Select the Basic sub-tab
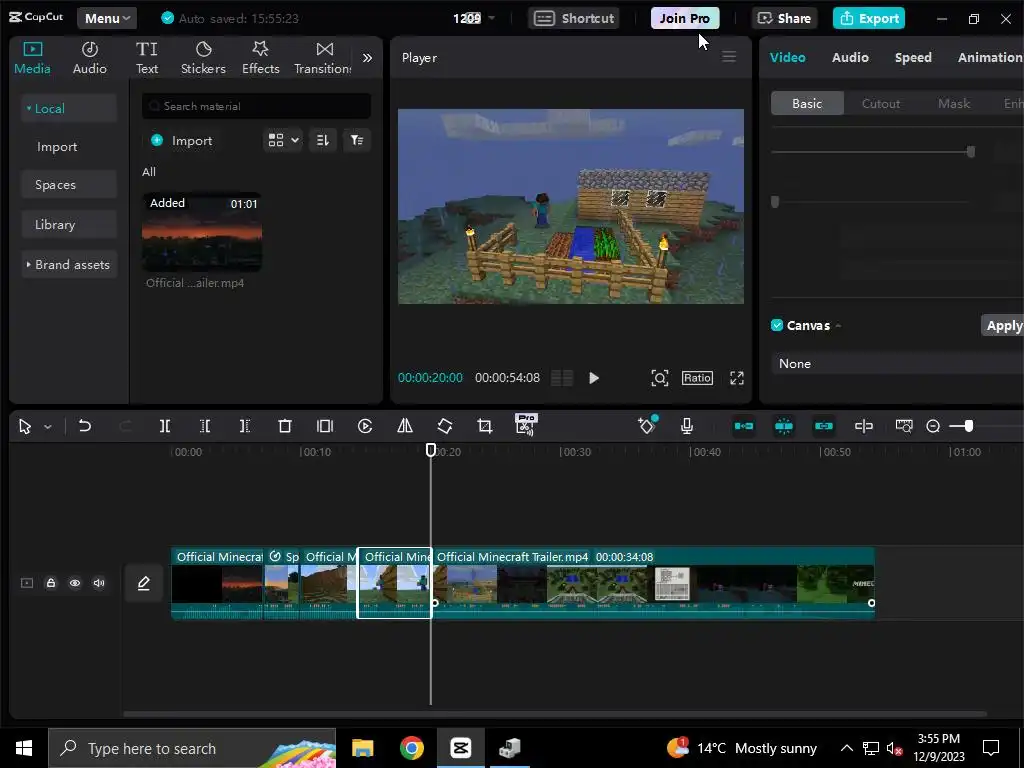 coord(807,103)
